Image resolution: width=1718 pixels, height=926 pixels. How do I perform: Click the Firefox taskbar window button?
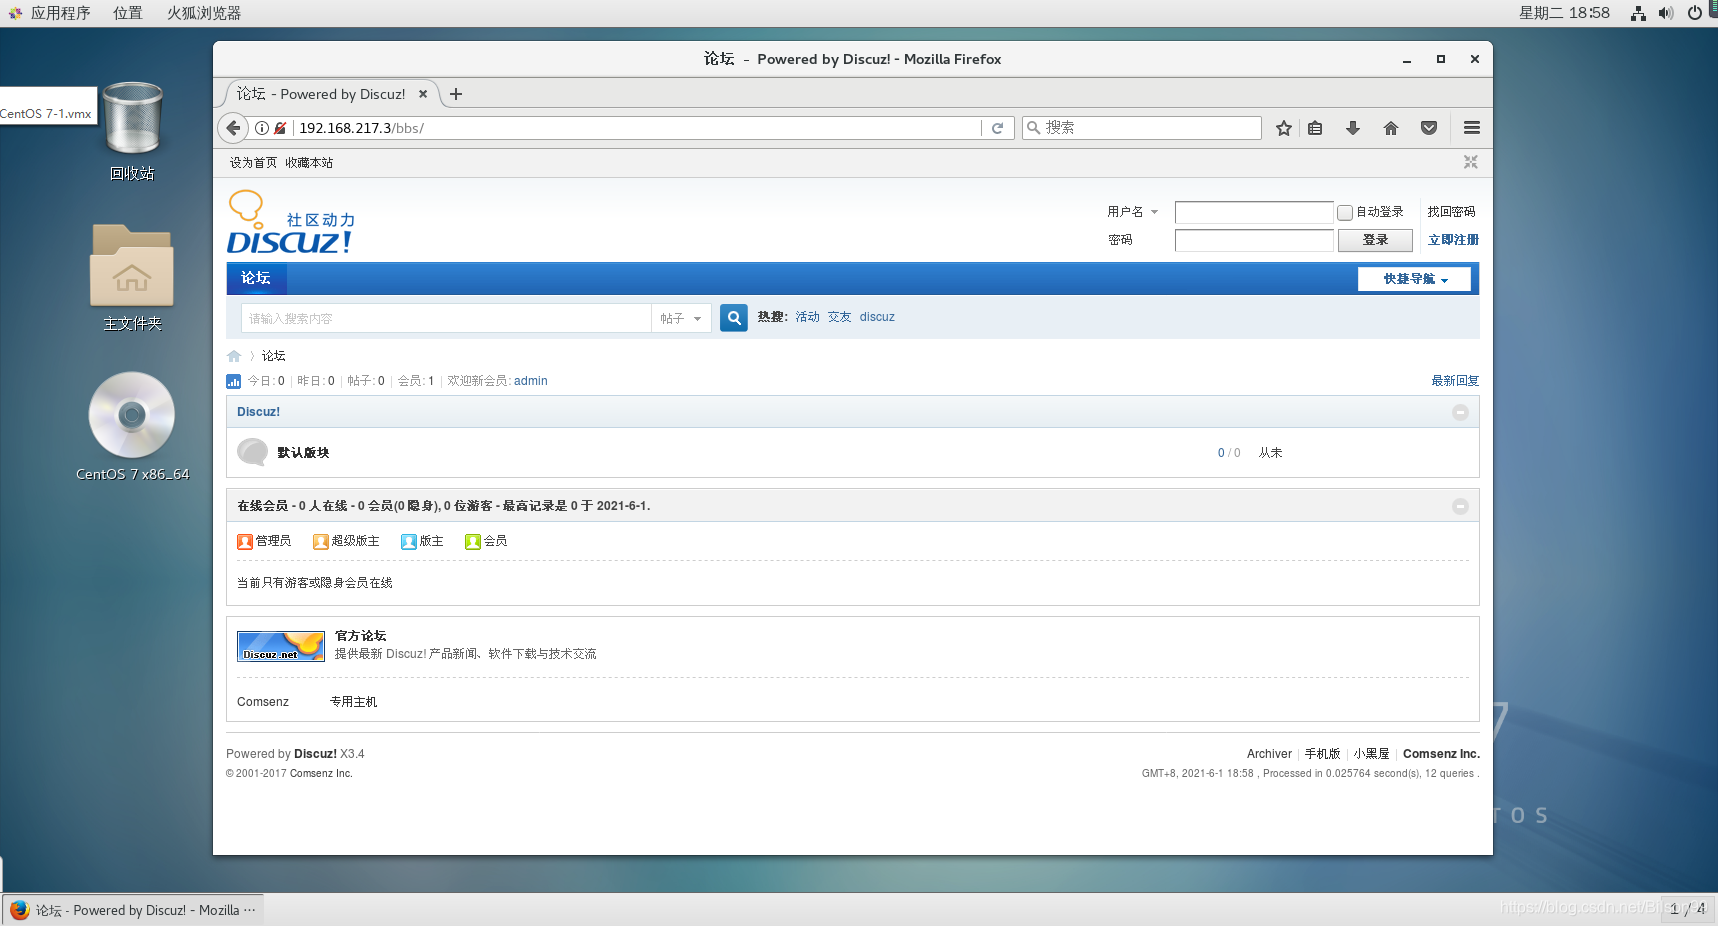pyautogui.click(x=133, y=910)
